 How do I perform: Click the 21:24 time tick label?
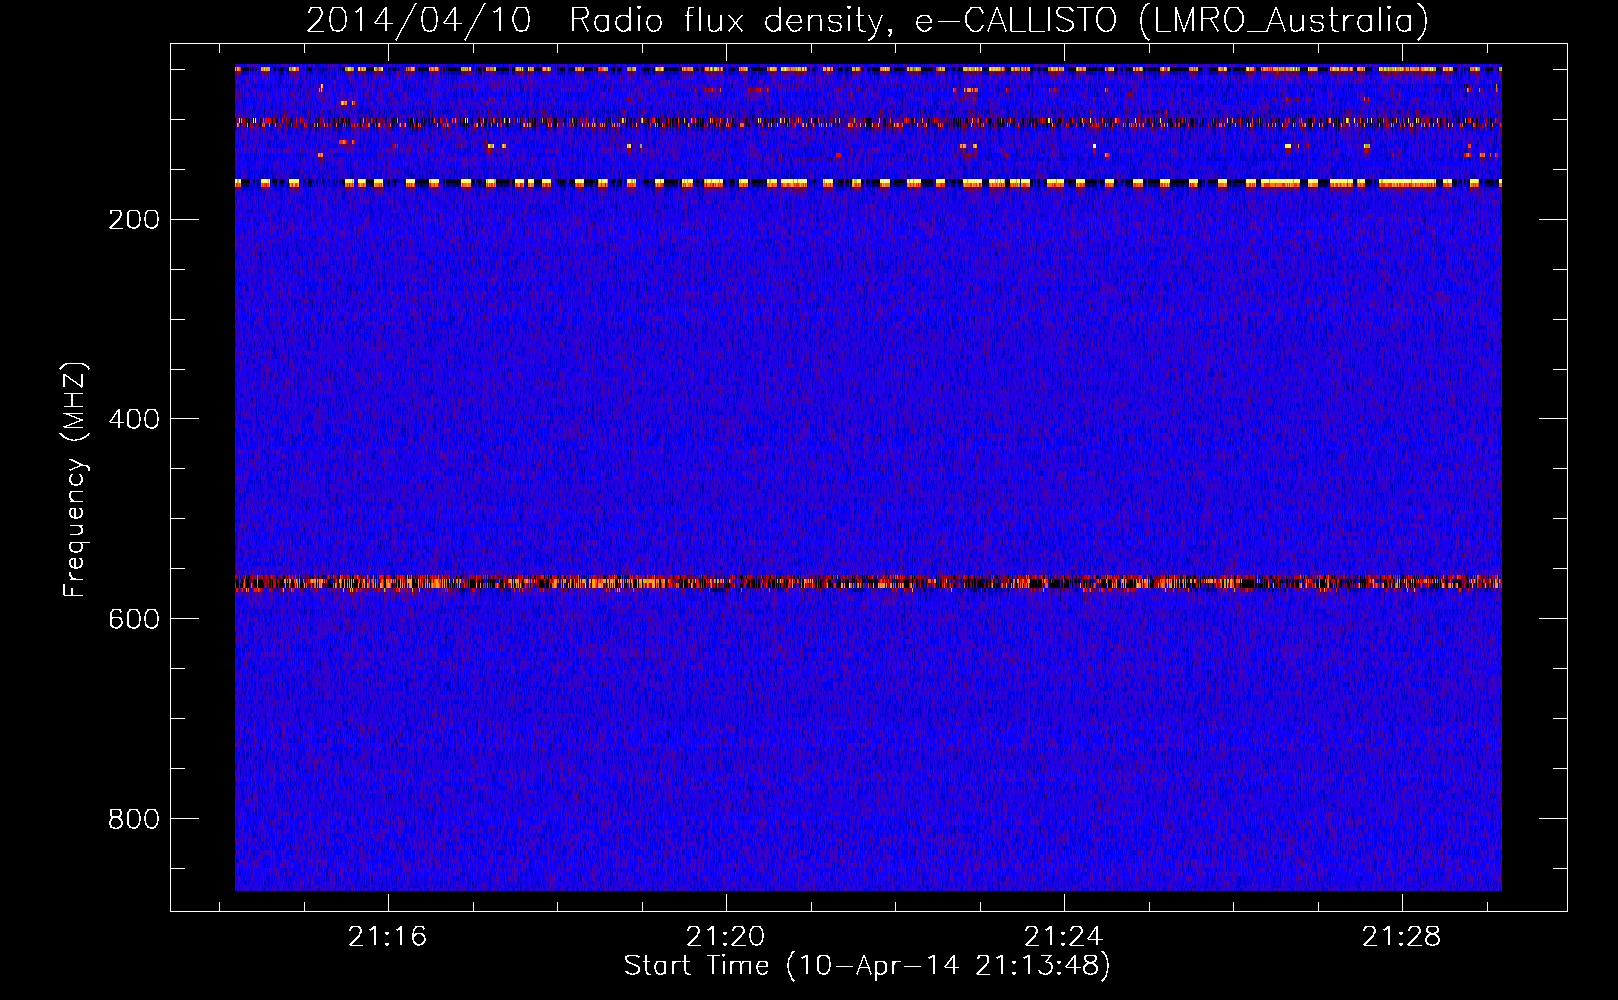(1063, 937)
